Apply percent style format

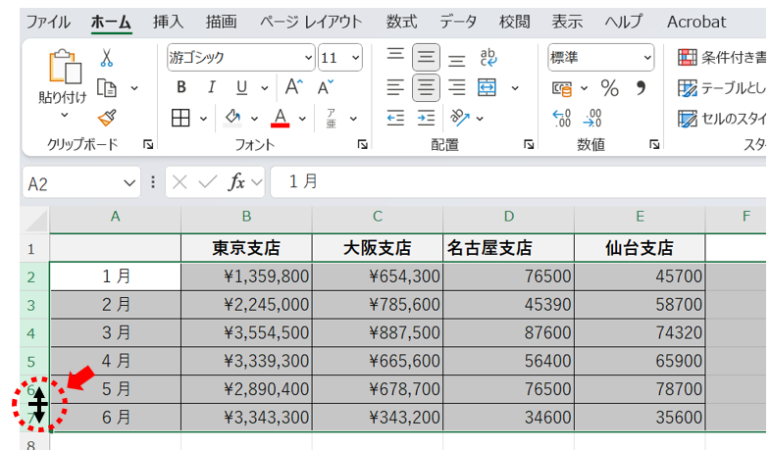(x=609, y=88)
